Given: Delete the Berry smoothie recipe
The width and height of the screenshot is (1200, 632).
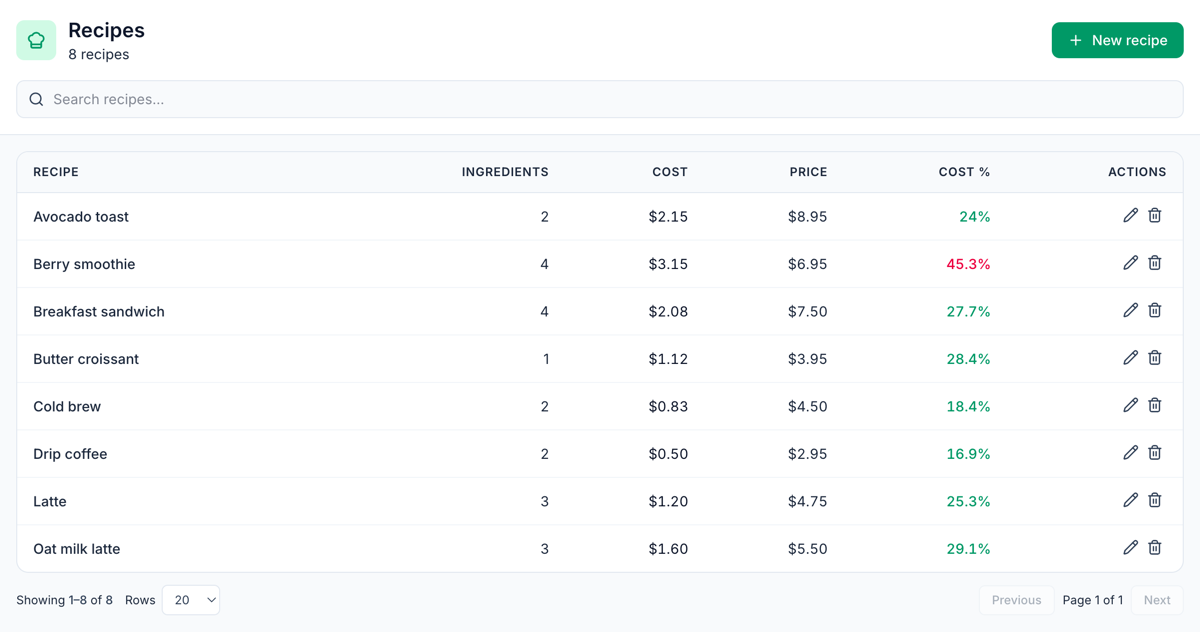Looking at the screenshot, I should pos(1155,263).
